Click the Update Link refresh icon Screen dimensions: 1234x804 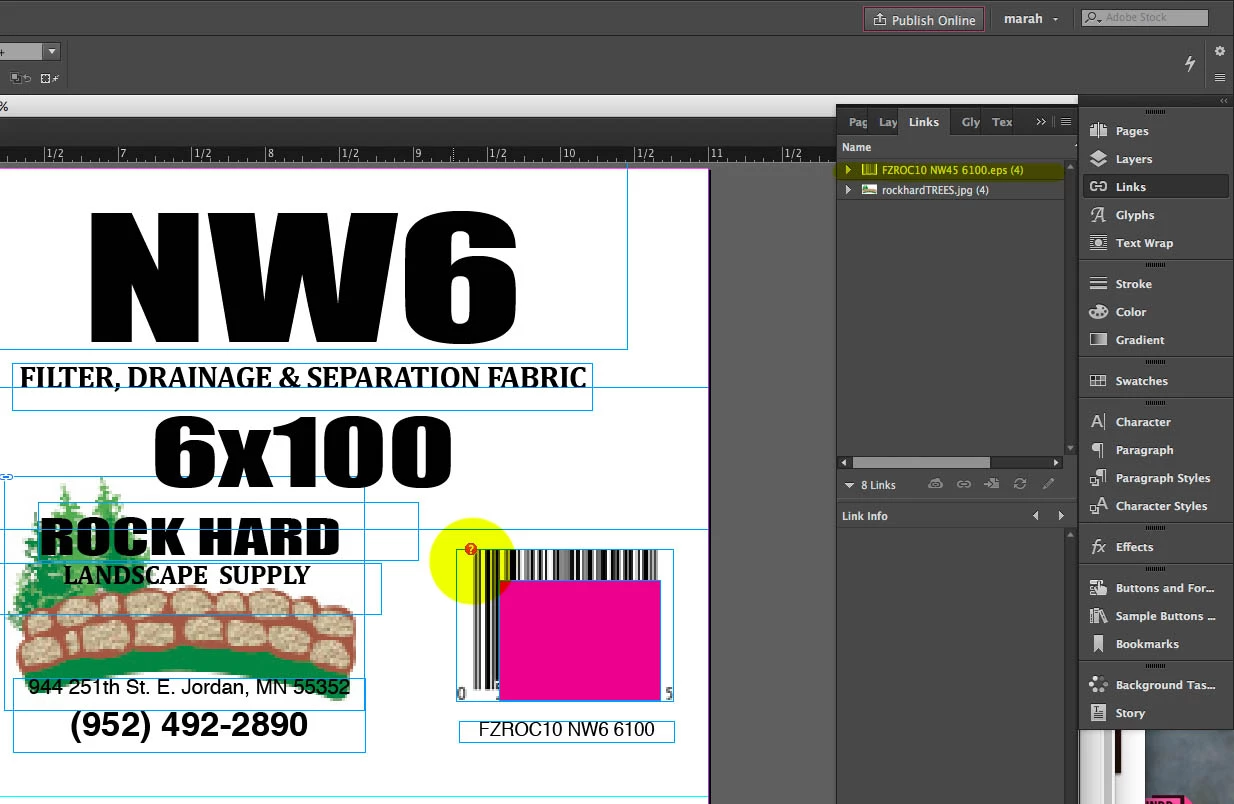(1020, 484)
